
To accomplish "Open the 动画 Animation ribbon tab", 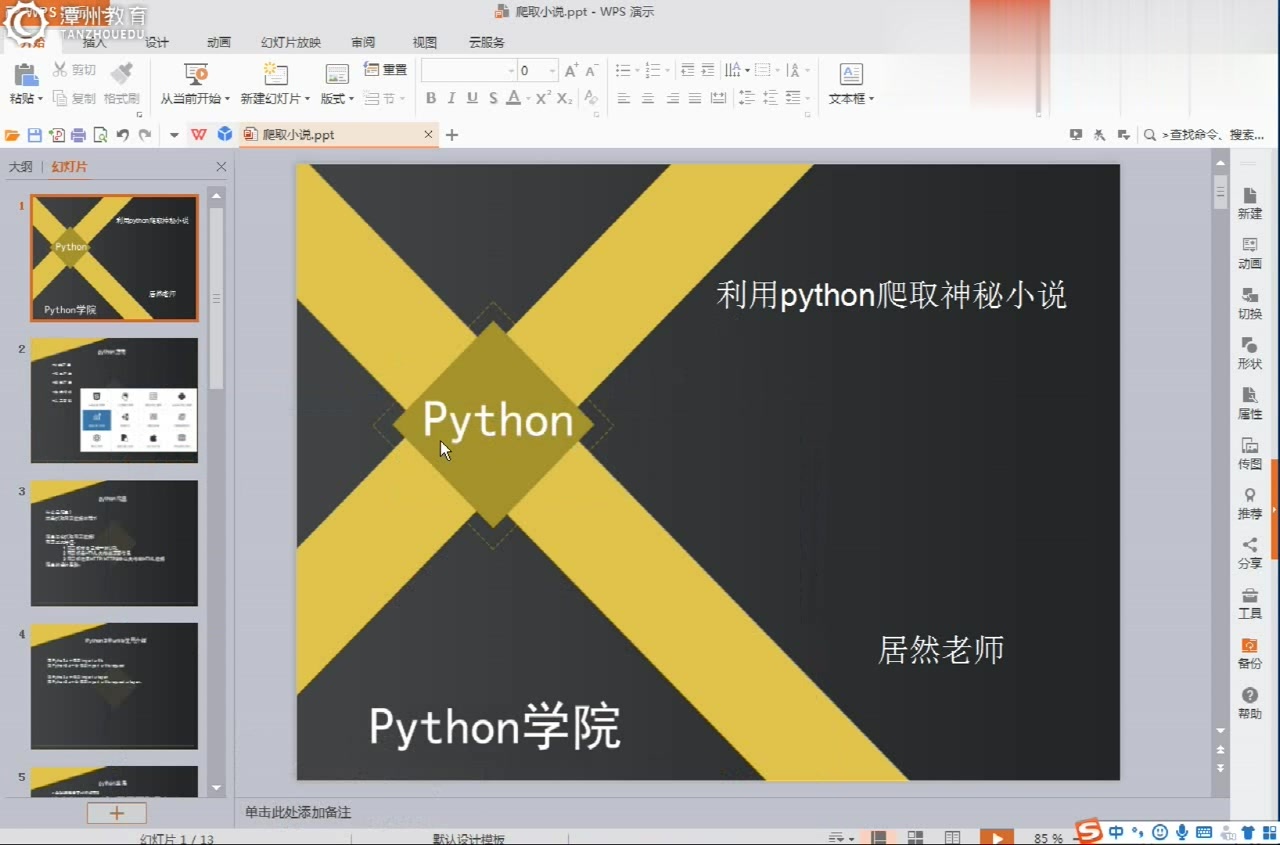I will click(x=219, y=42).
